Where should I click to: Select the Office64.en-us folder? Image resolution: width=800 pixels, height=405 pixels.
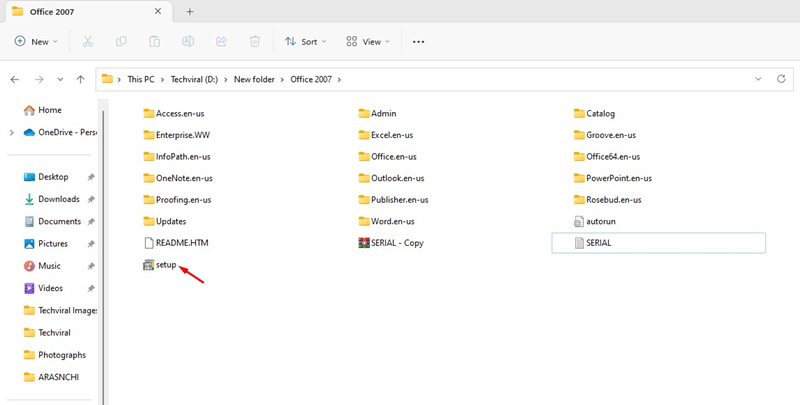tap(607, 157)
